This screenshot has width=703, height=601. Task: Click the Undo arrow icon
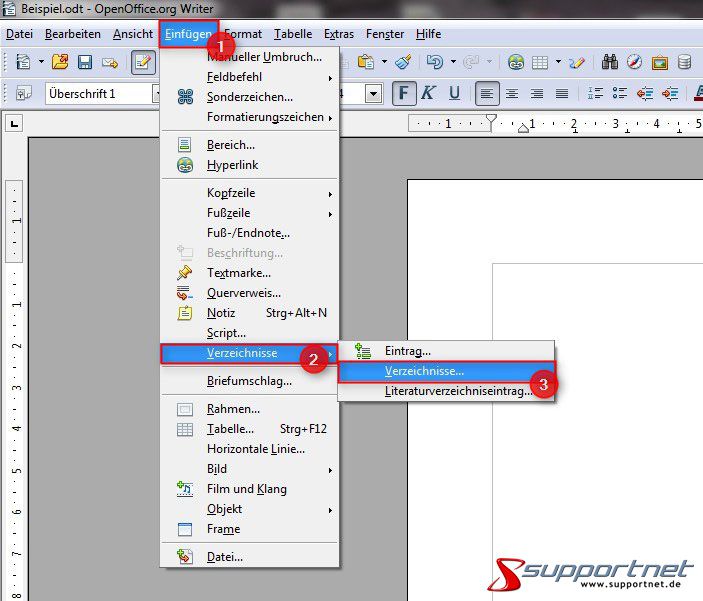click(x=434, y=61)
